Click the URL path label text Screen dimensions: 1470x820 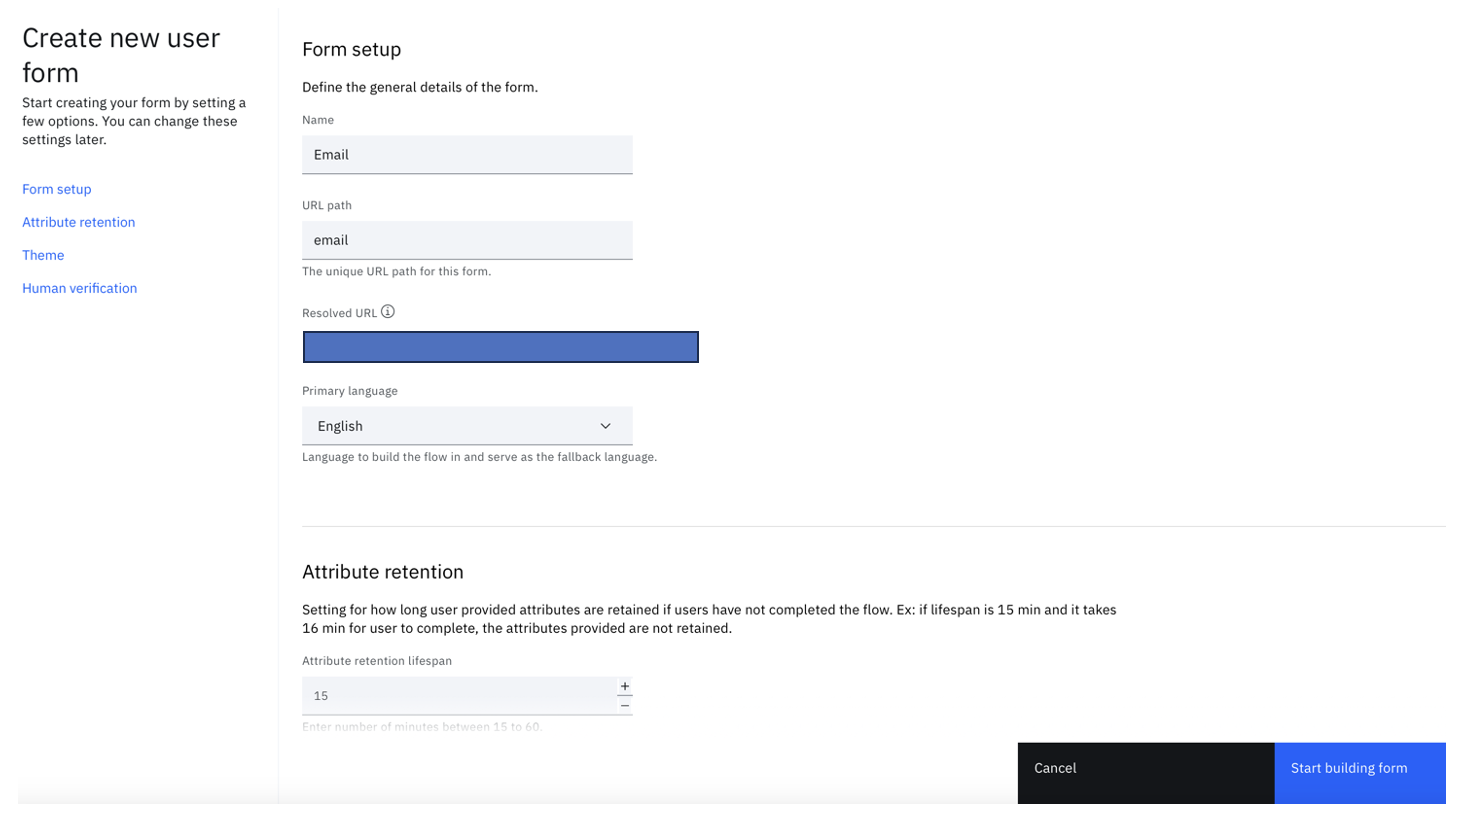click(327, 205)
